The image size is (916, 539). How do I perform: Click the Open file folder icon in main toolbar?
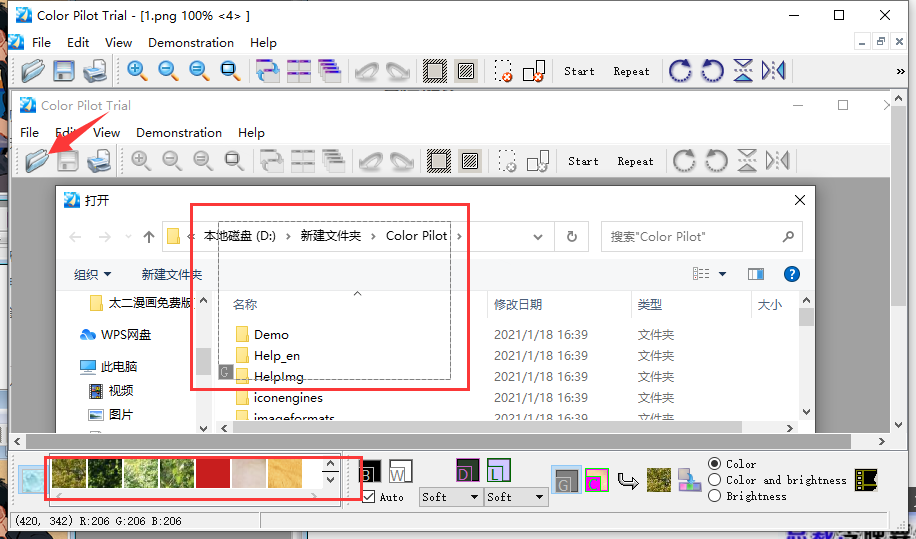33,71
